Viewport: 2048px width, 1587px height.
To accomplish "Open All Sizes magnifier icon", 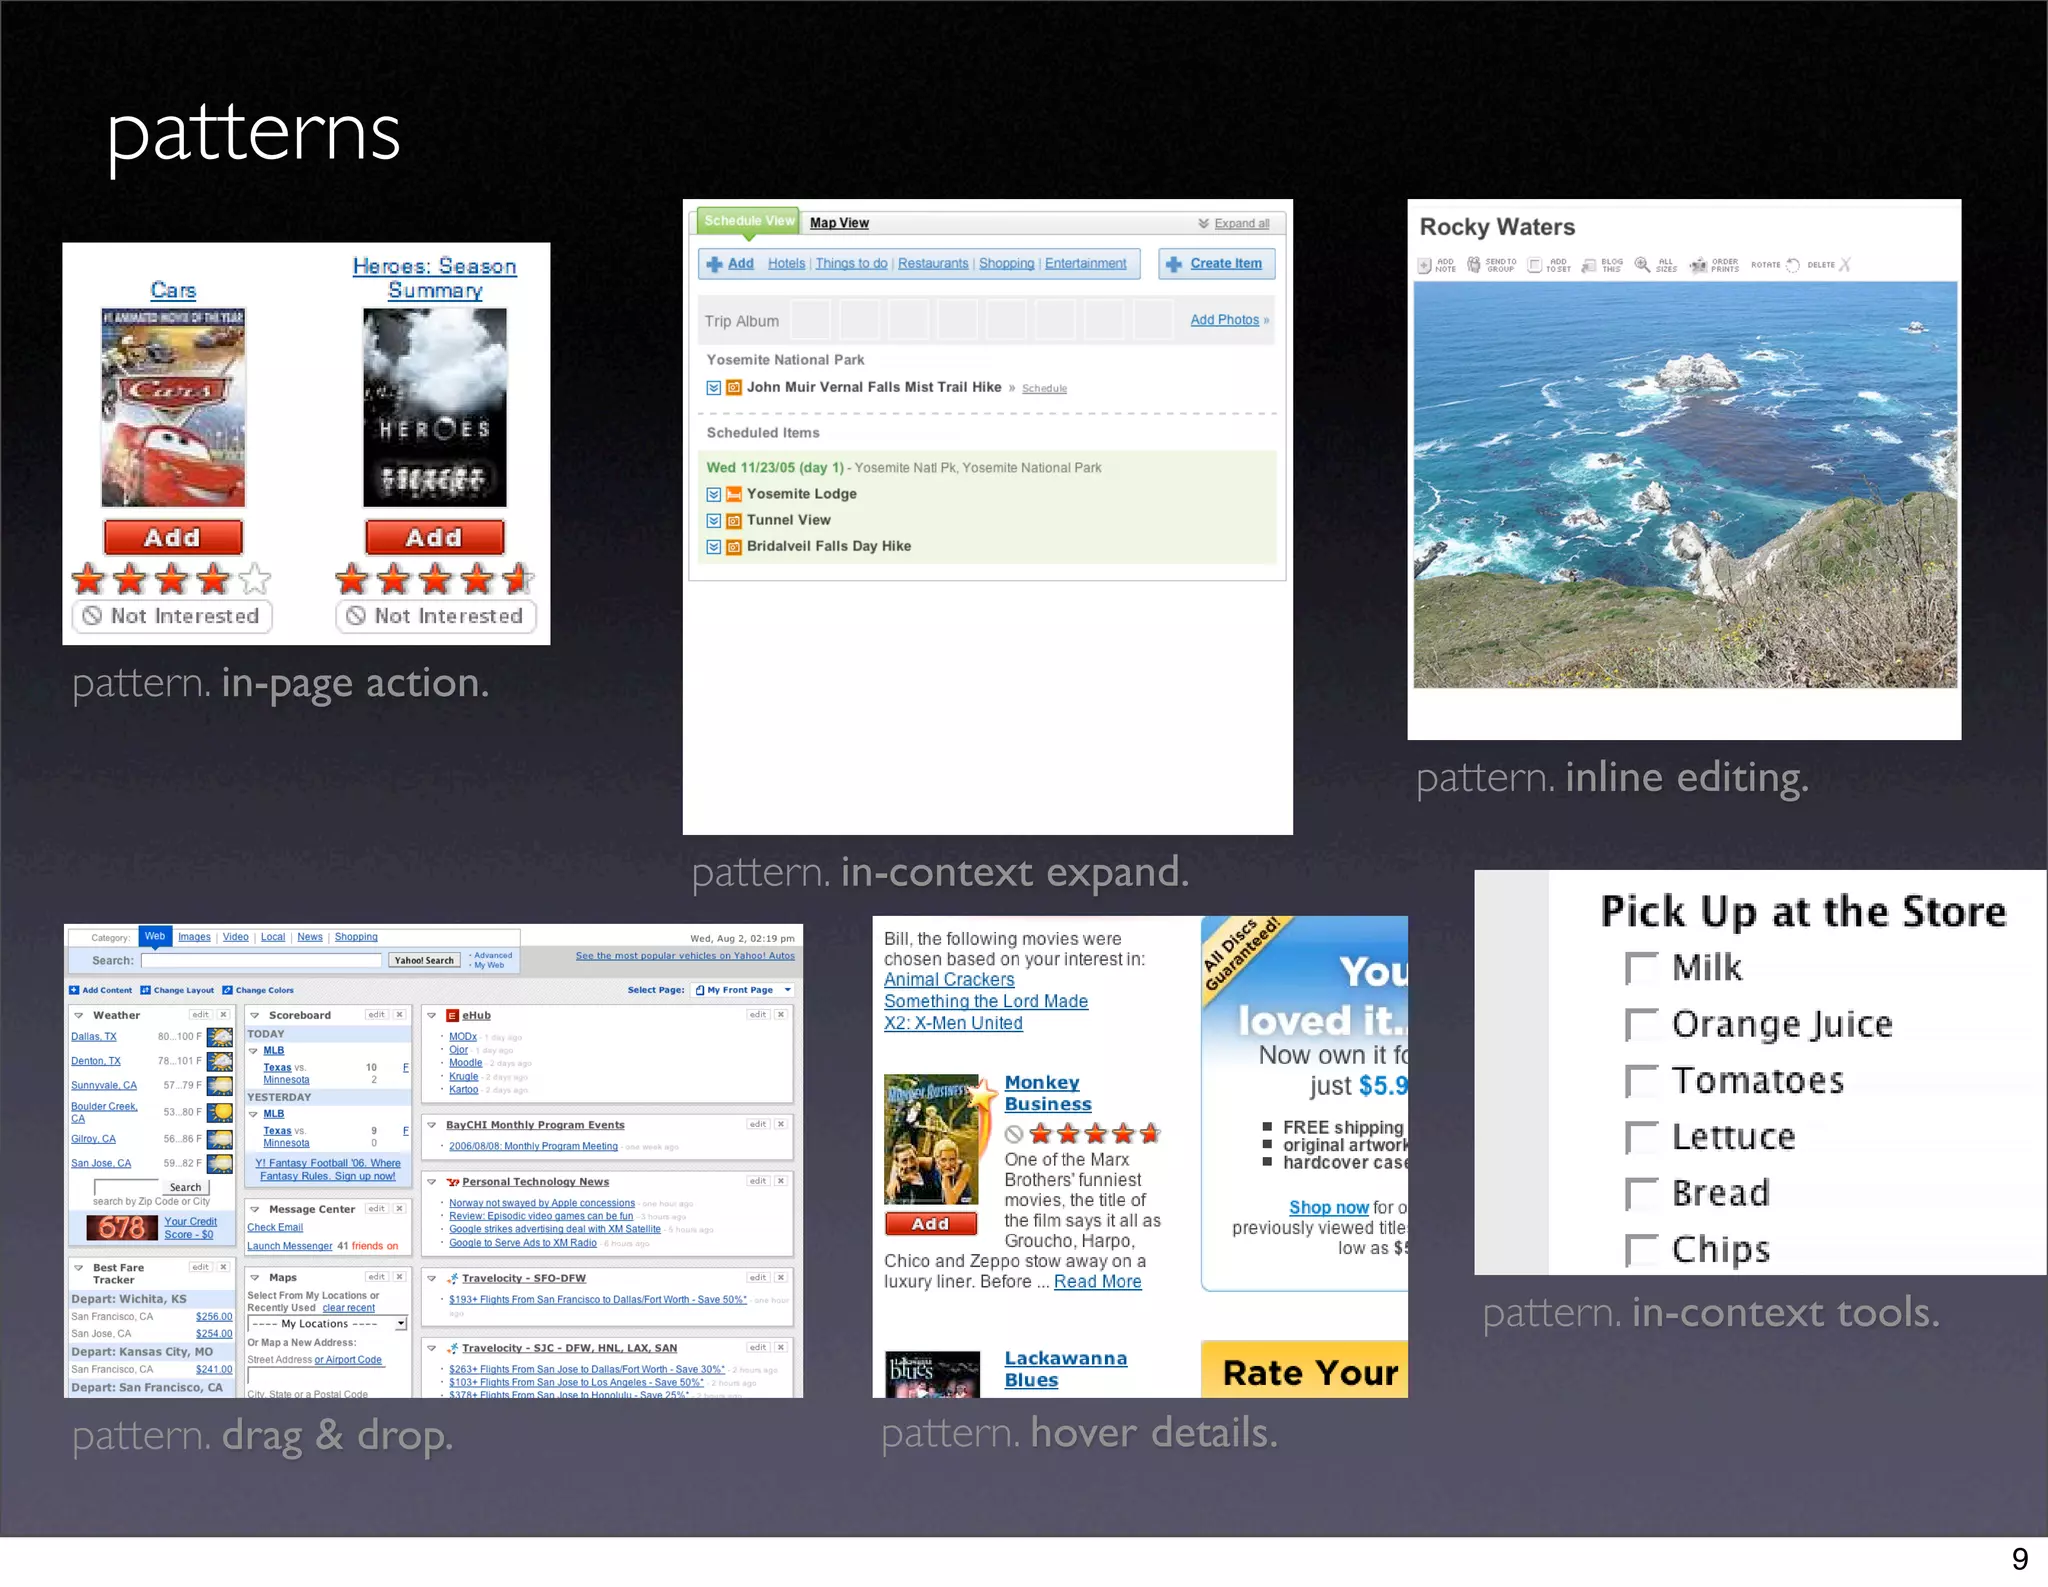I will point(1642,265).
